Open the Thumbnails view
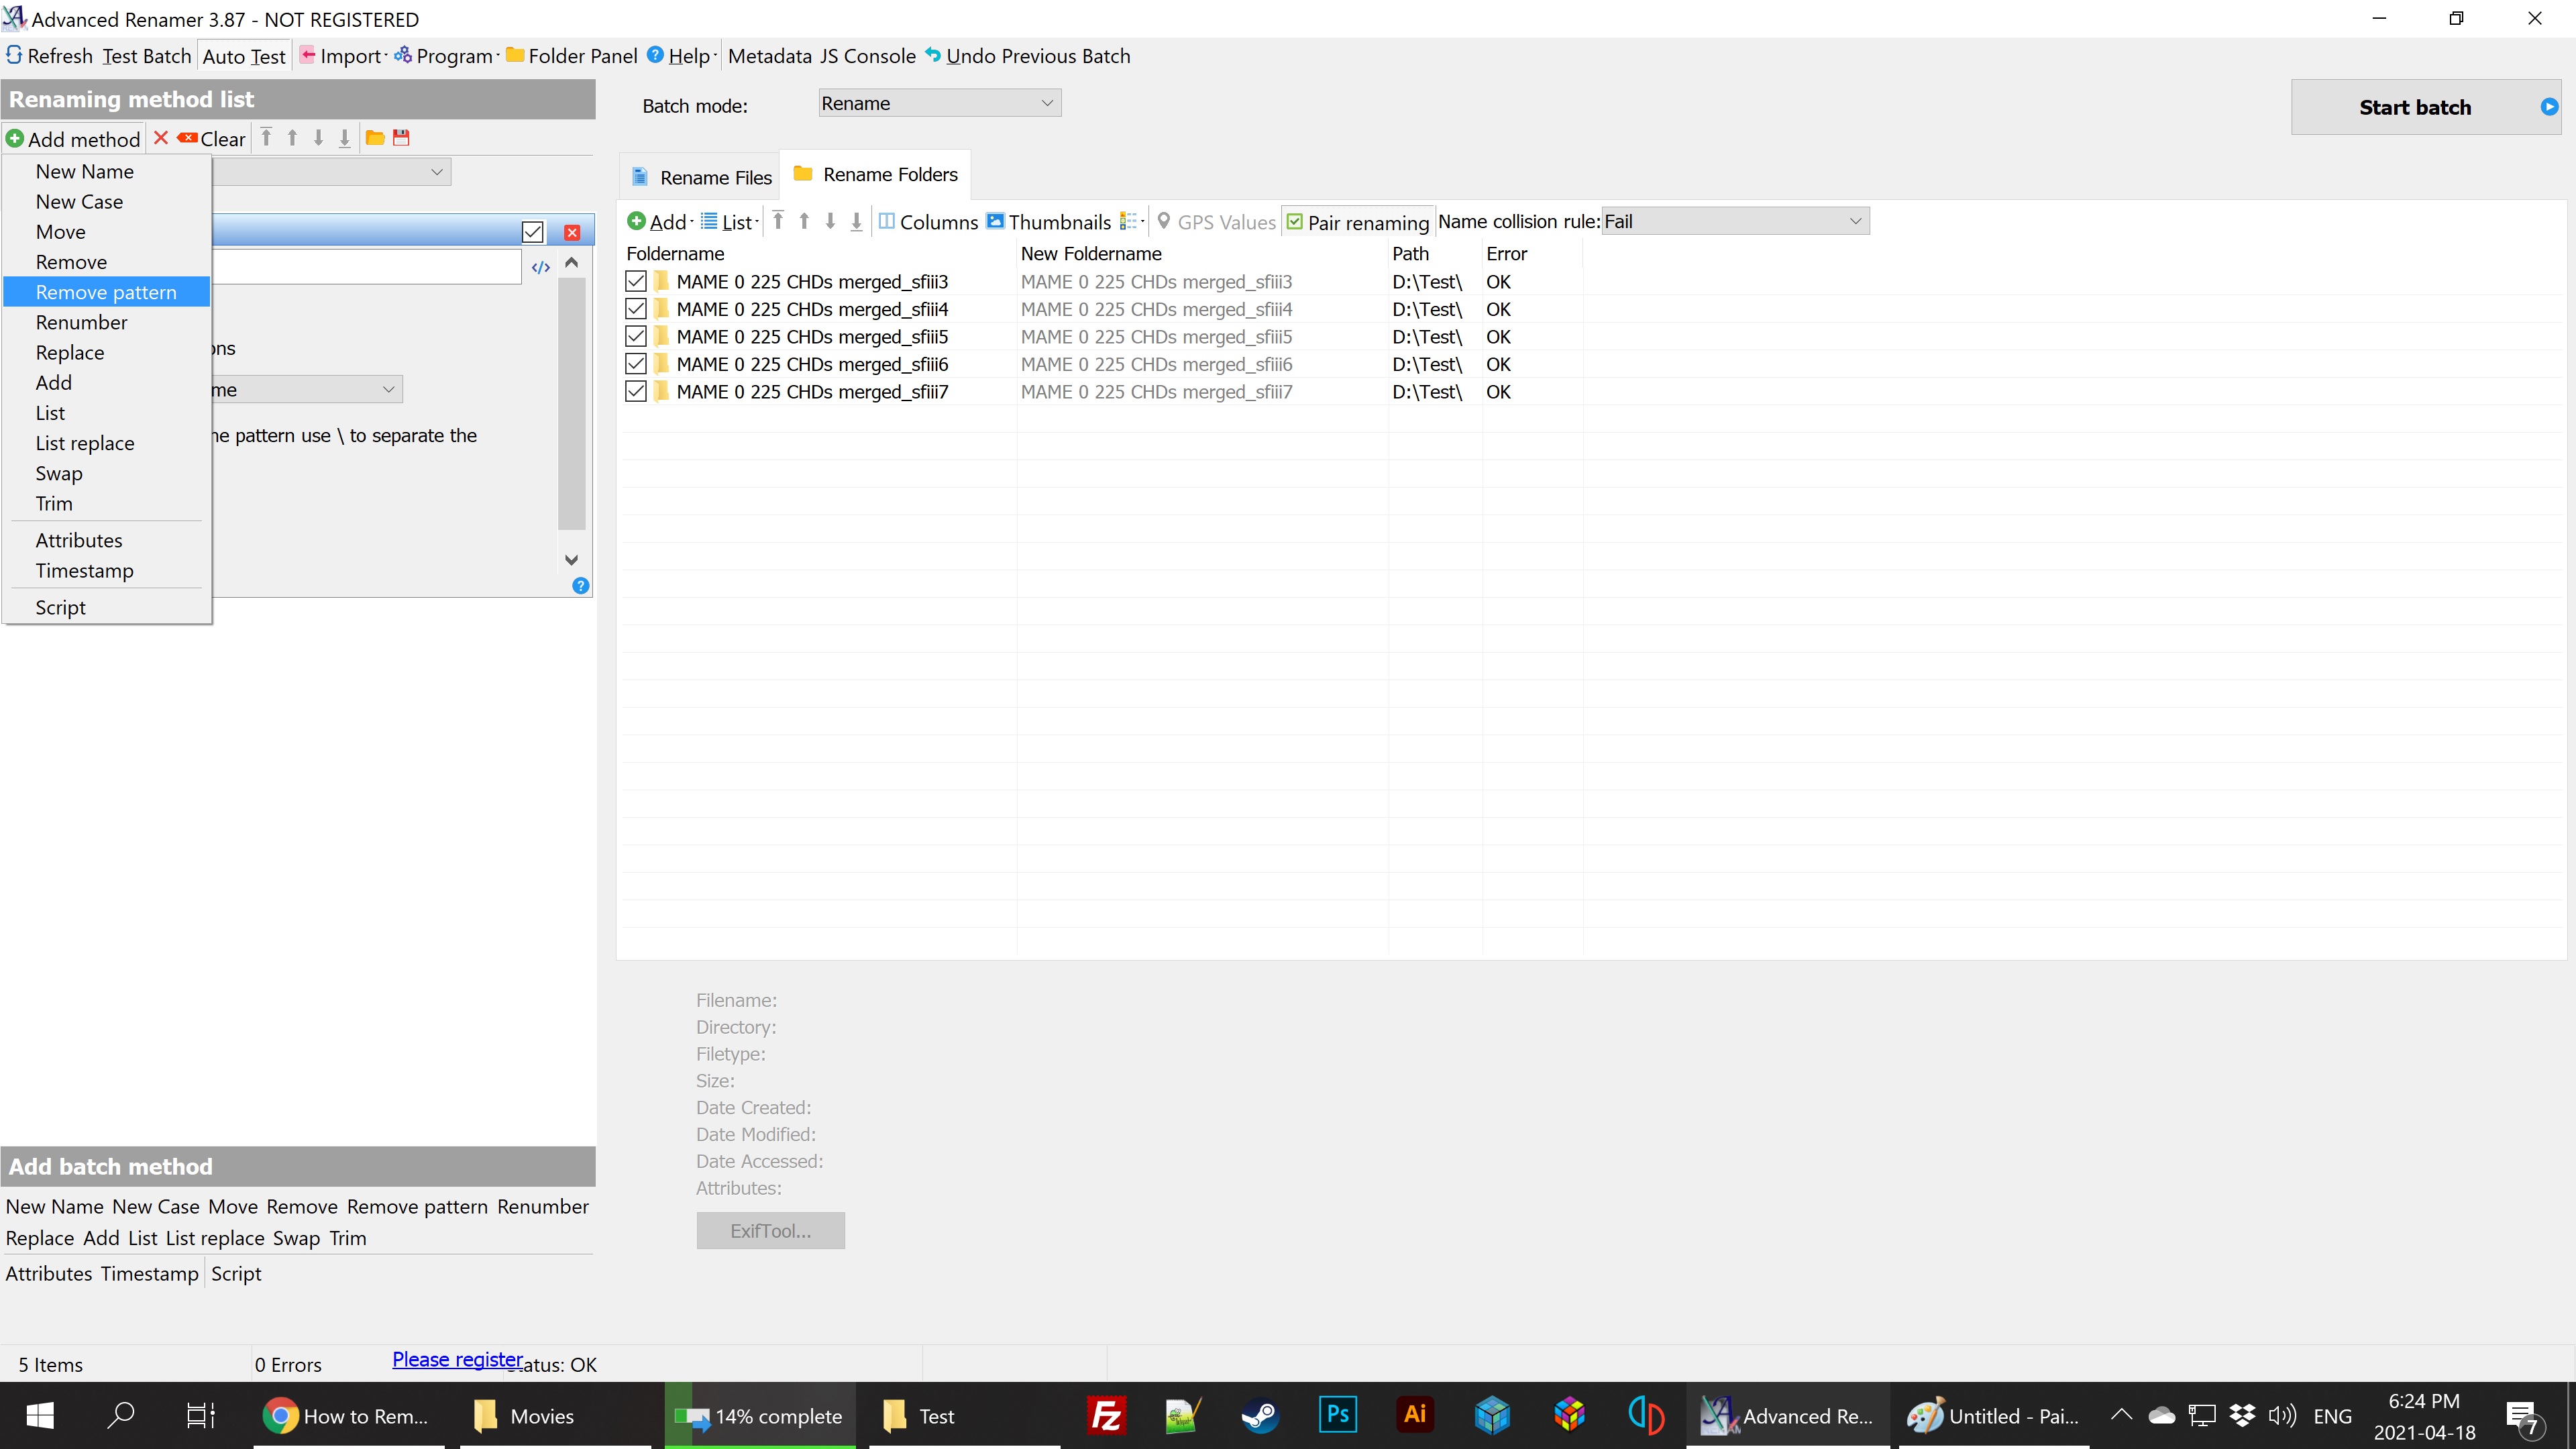This screenshot has height=1449, width=2576. pos(1049,222)
